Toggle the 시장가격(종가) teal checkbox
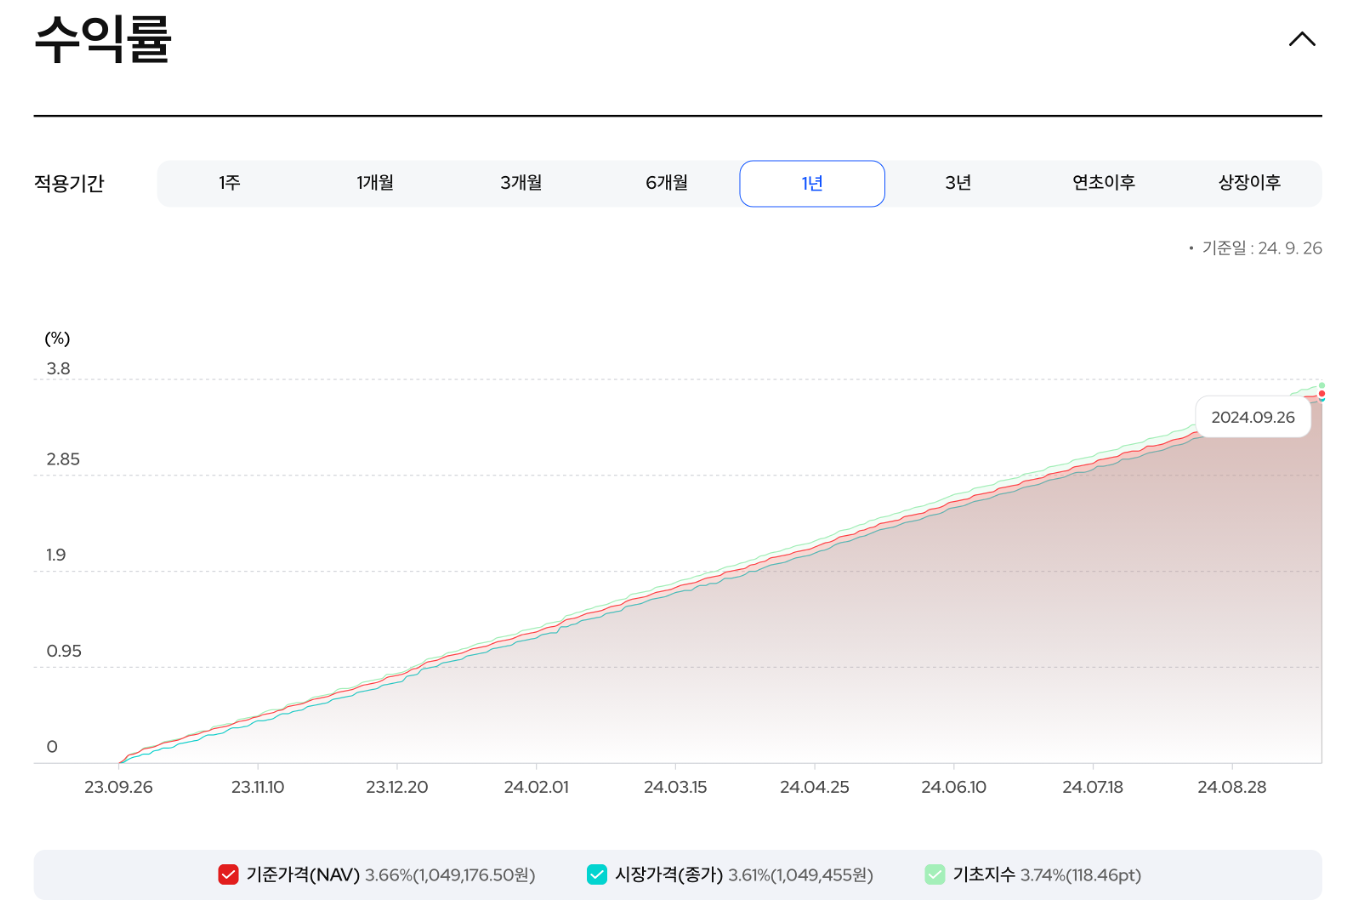This screenshot has width=1348, height=918. click(597, 875)
